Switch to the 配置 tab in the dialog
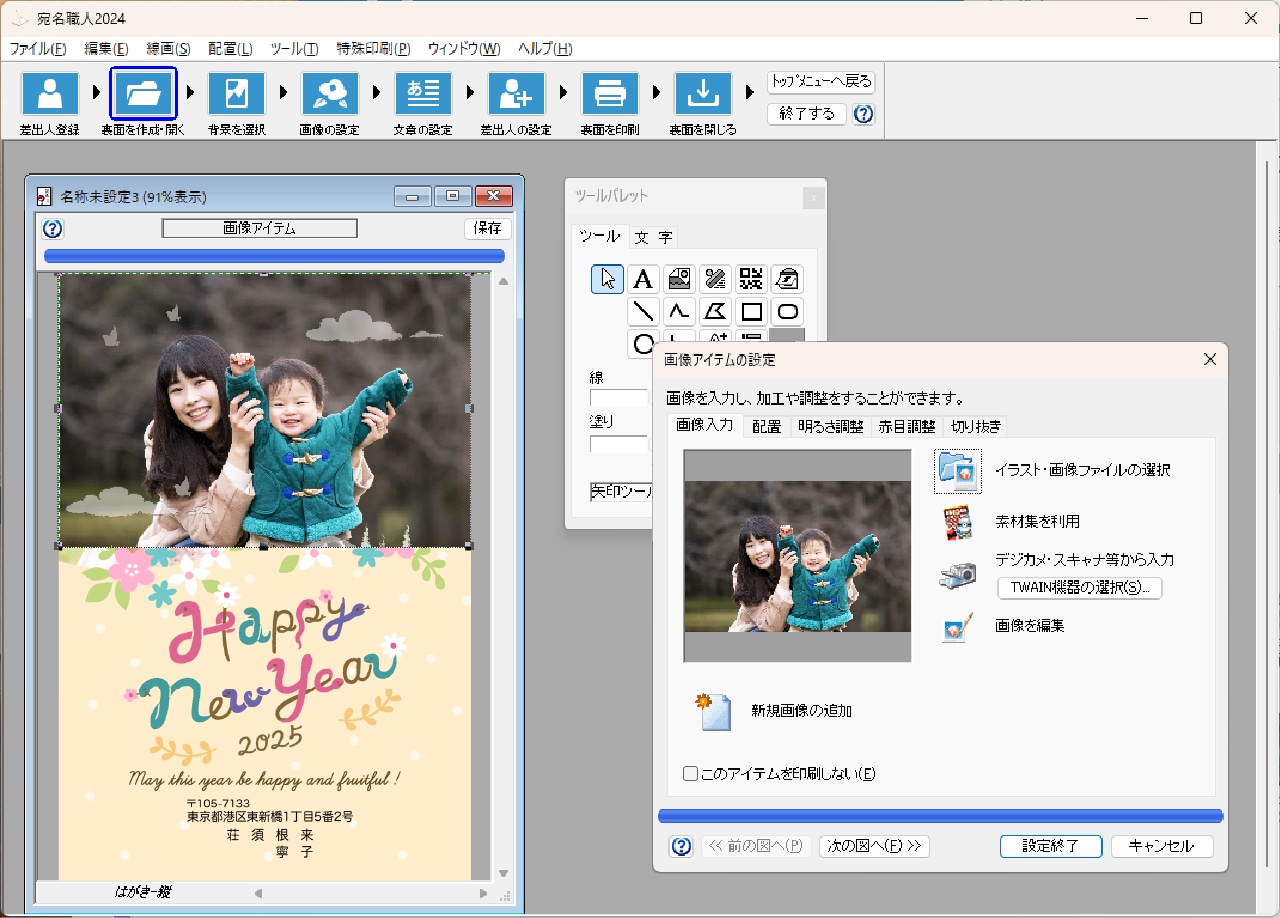The width and height of the screenshot is (1280, 918). pos(767,426)
